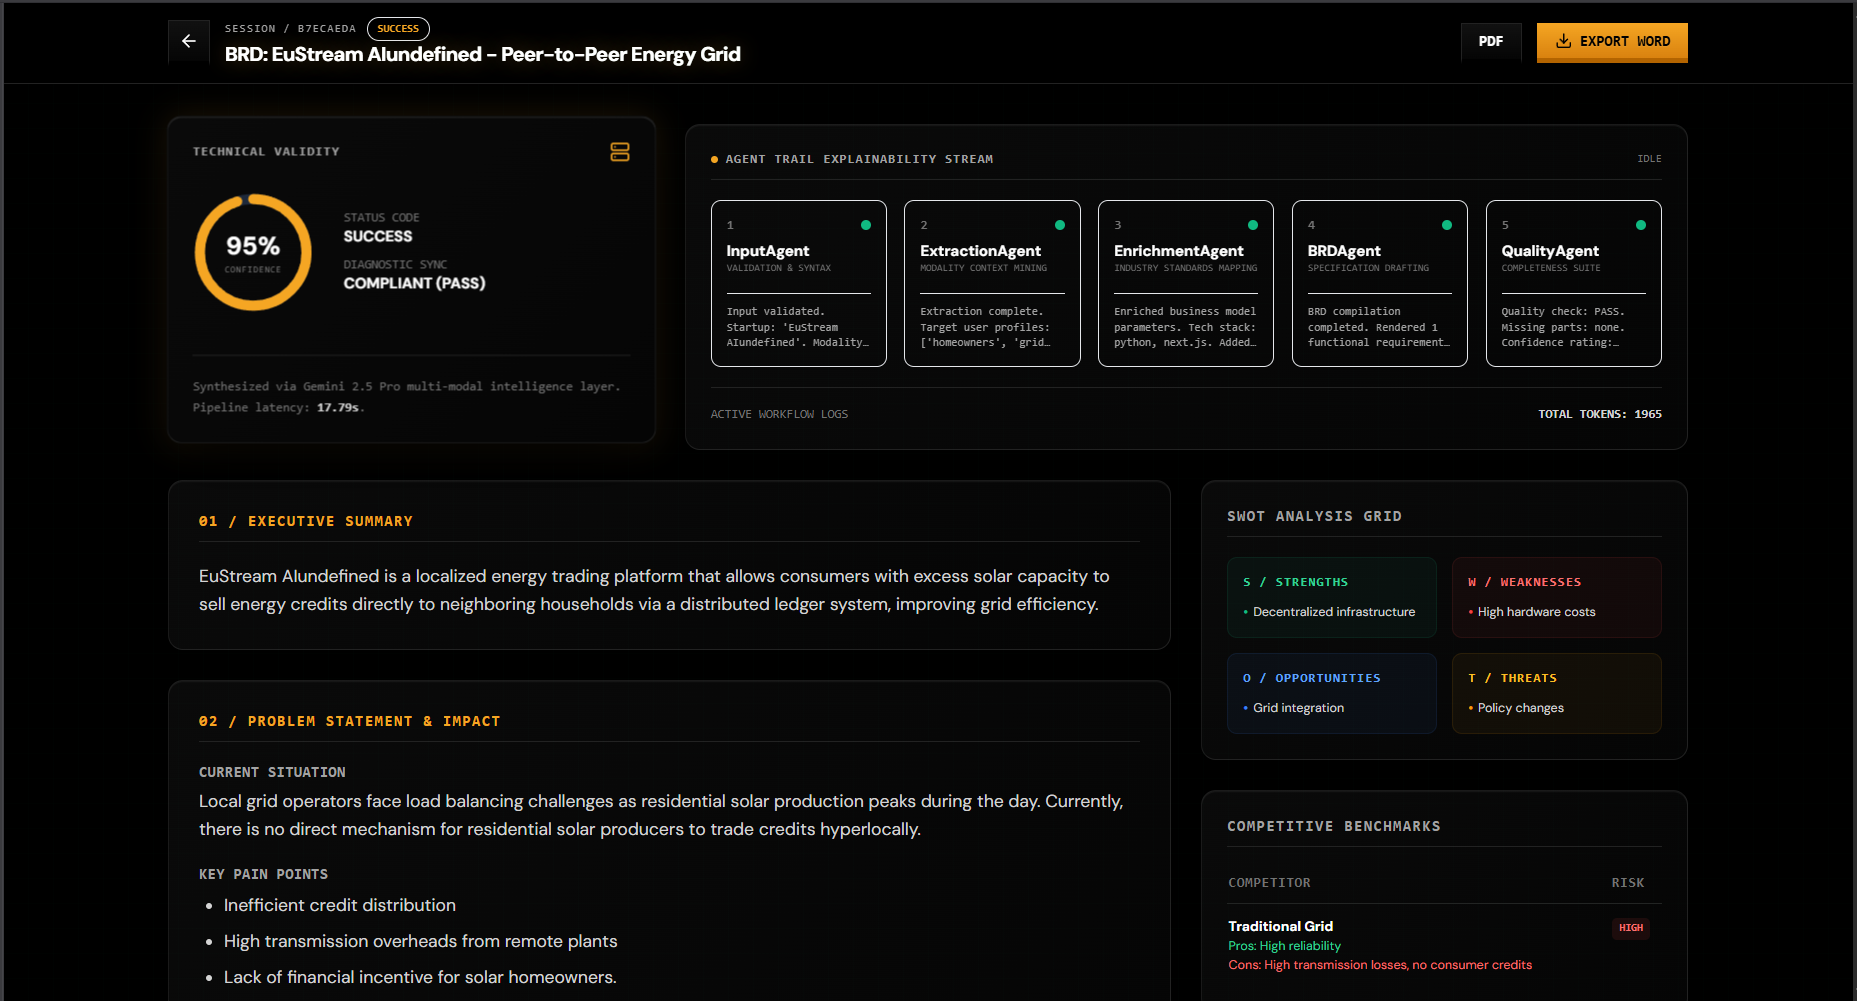Viewport: 1857px width, 1001px height.
Task: Click the Export Word button
Action: [x=1612, y=42]
